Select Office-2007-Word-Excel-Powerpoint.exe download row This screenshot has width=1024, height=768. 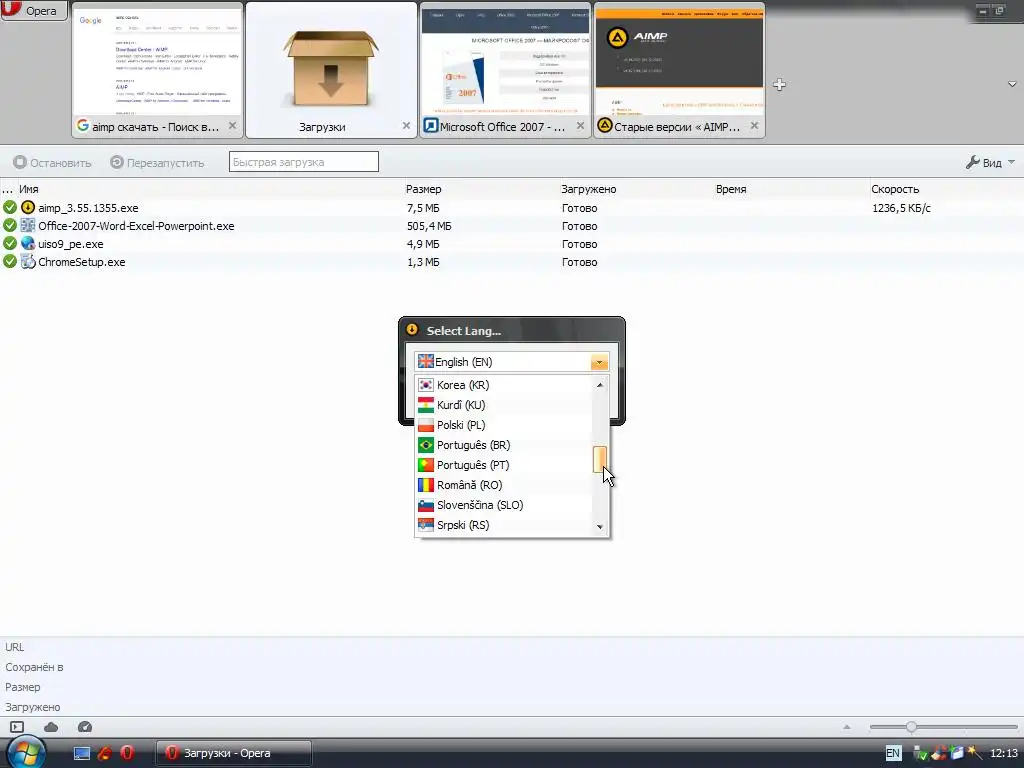[x=512, y=226]
